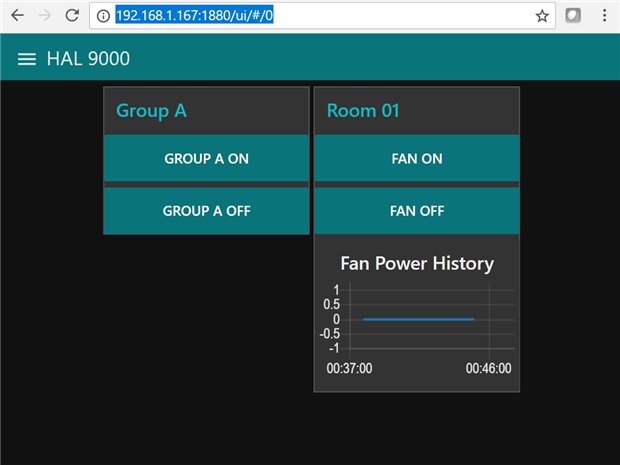Click the Room 01 panel heading
This screenshot has height=465, width=620.
click(x=363, y=110)
